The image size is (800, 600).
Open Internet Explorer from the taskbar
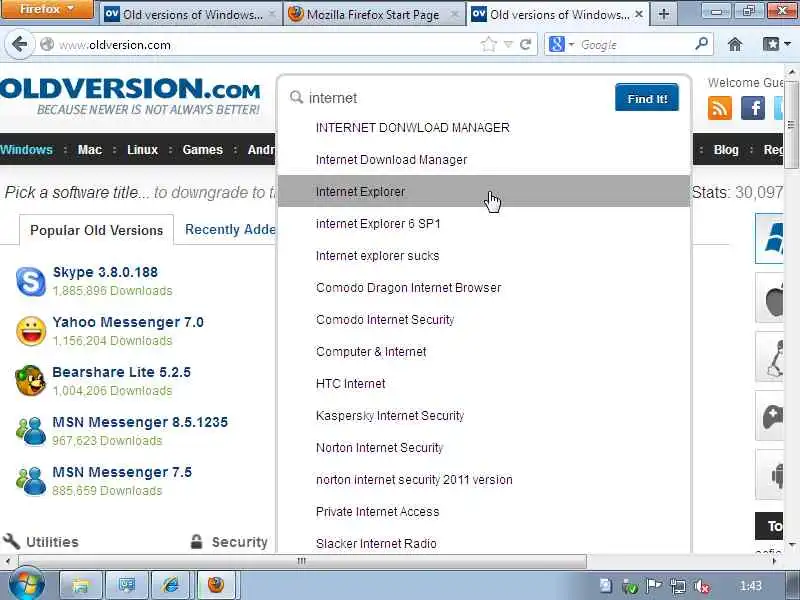[x=170, y=585]
